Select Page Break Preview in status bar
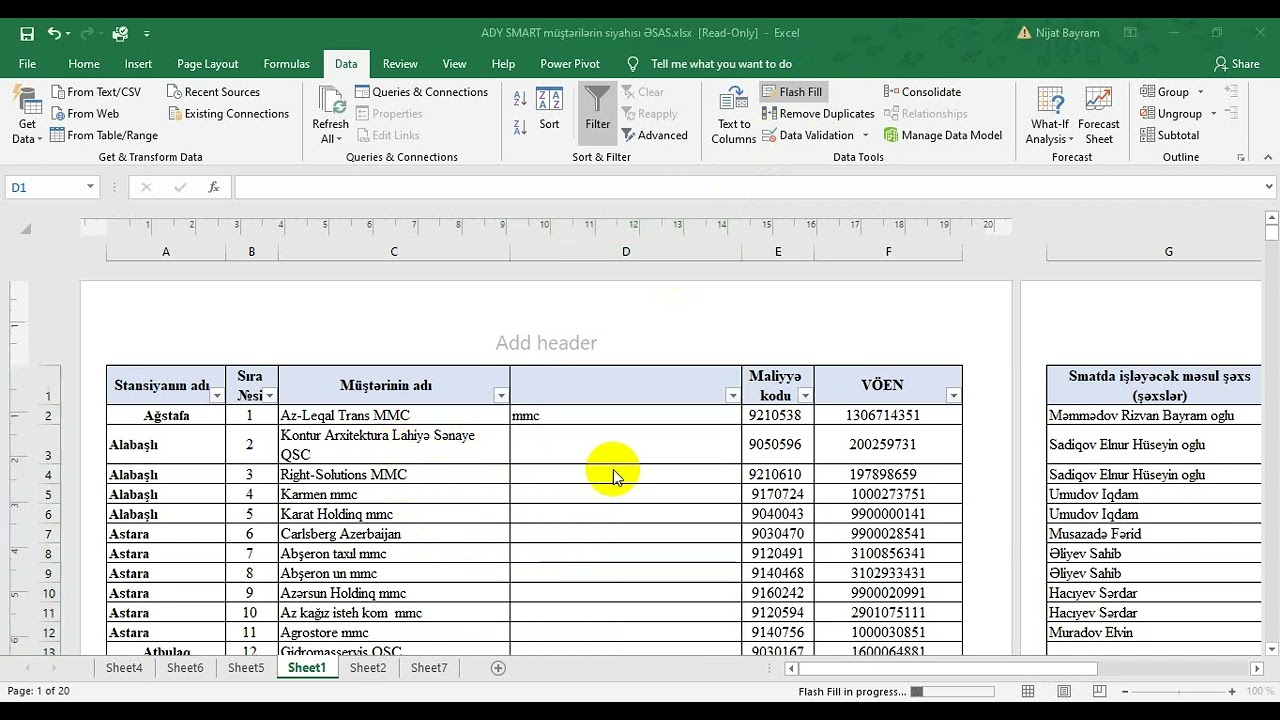1280x720 pixels. pyautogui.click(x=1099, y=692)
